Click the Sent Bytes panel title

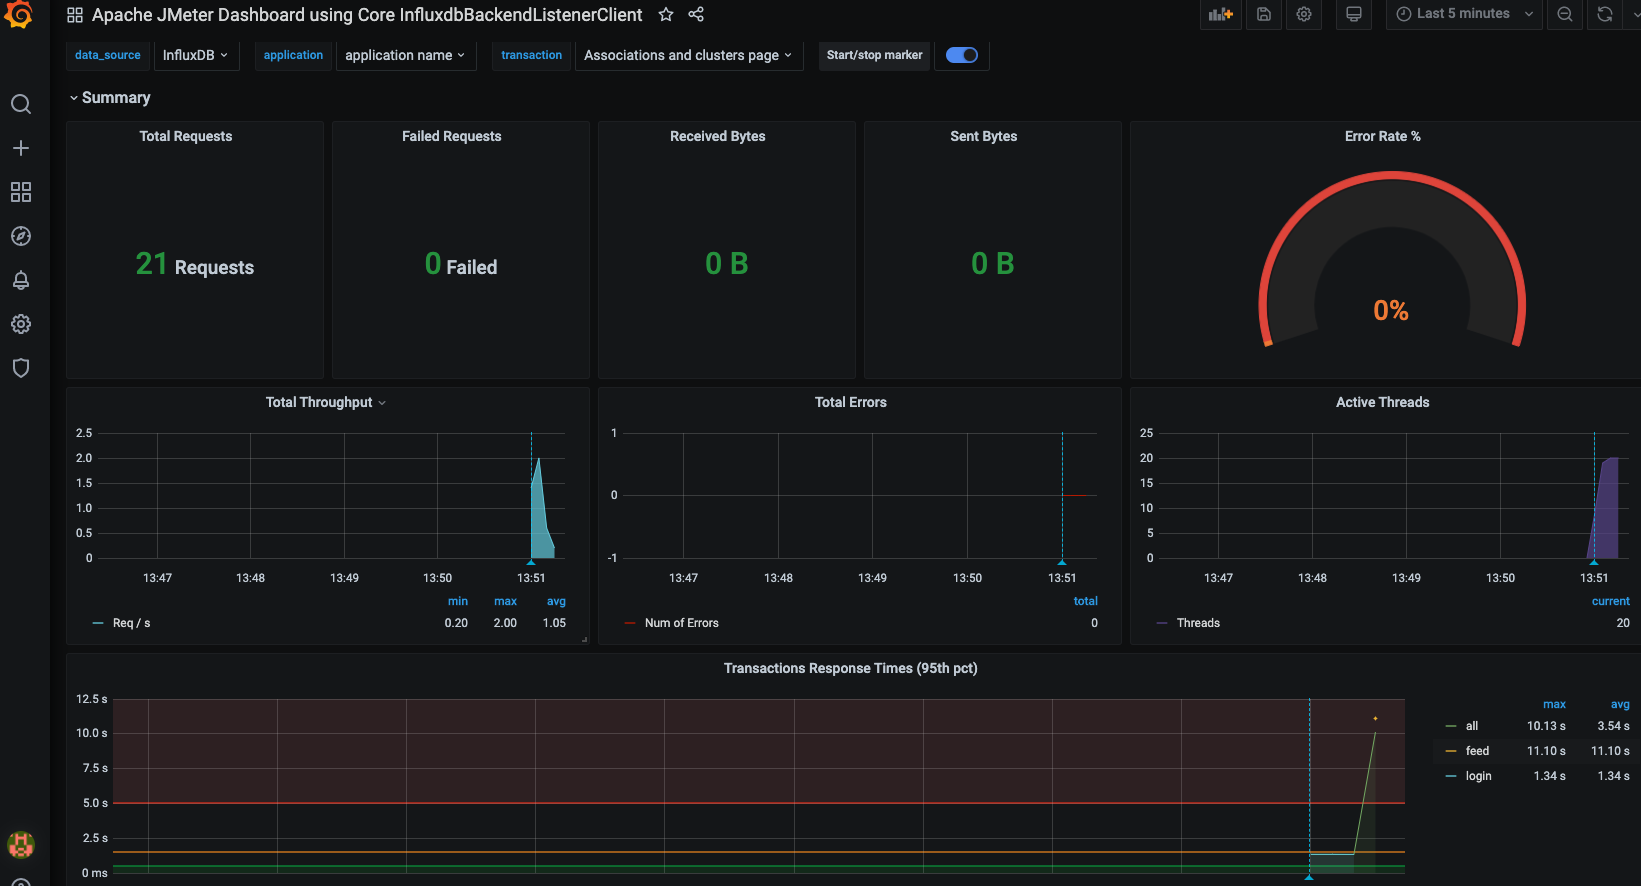984,136
